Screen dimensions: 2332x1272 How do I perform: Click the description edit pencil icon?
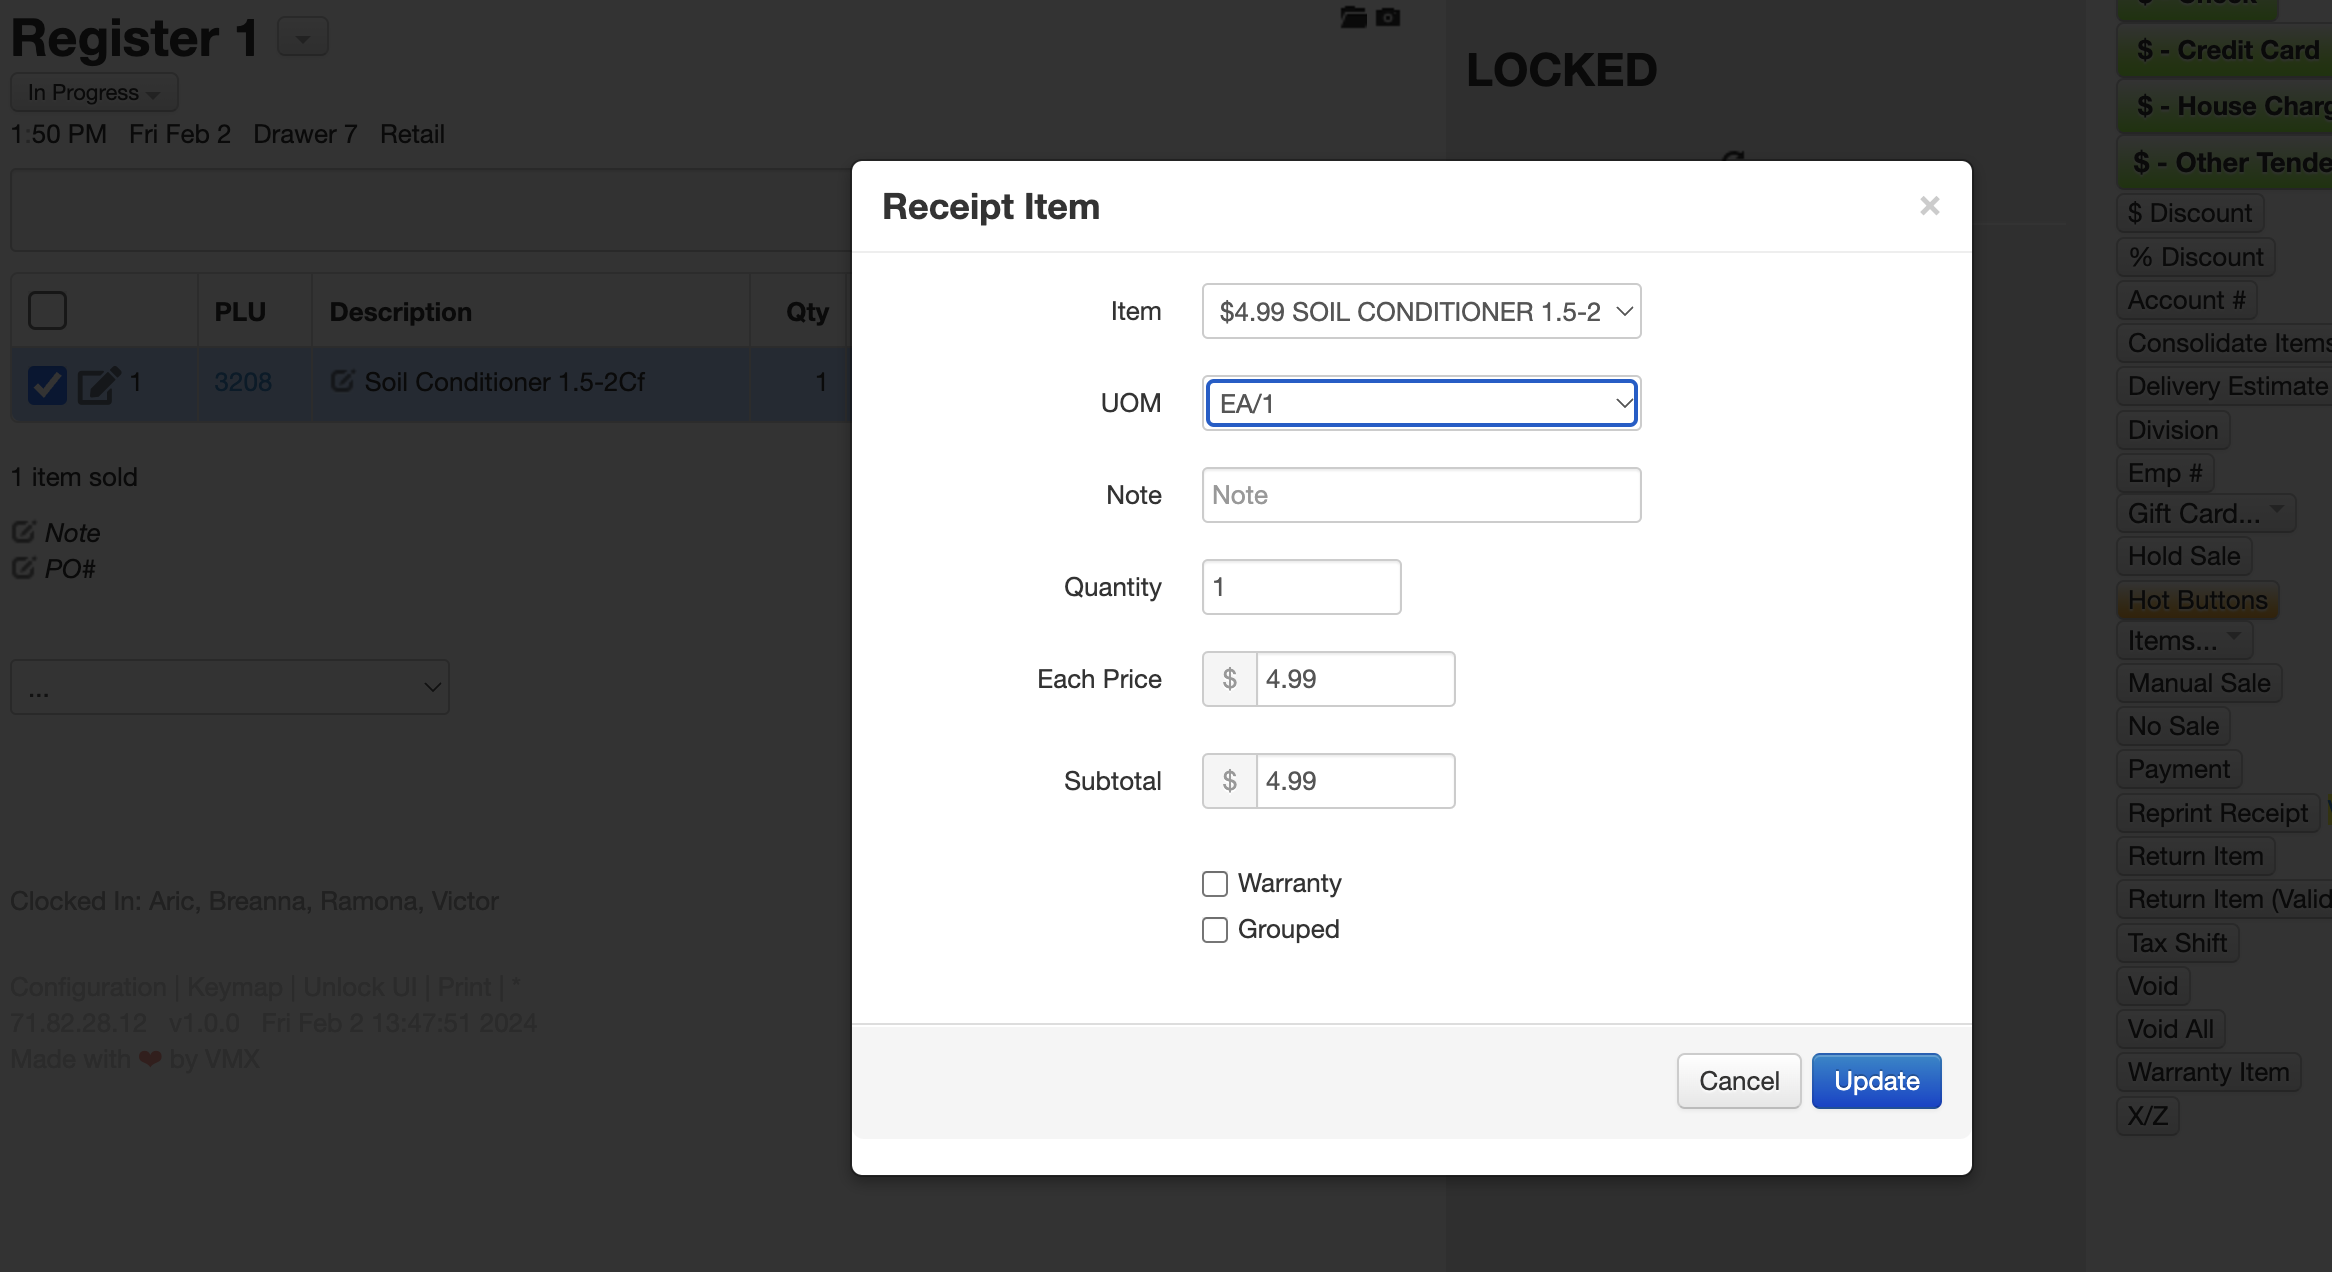point(342,381)
